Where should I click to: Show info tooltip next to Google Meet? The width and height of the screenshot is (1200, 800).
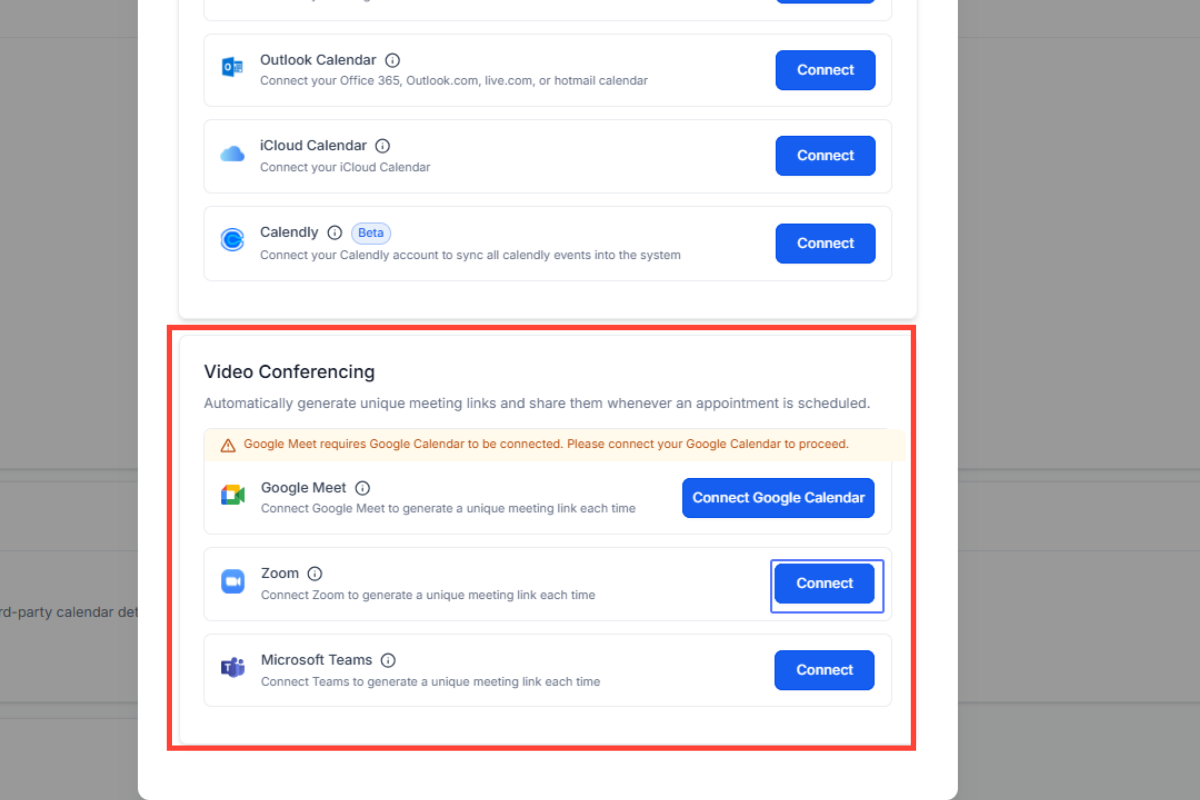pos(363,488)
